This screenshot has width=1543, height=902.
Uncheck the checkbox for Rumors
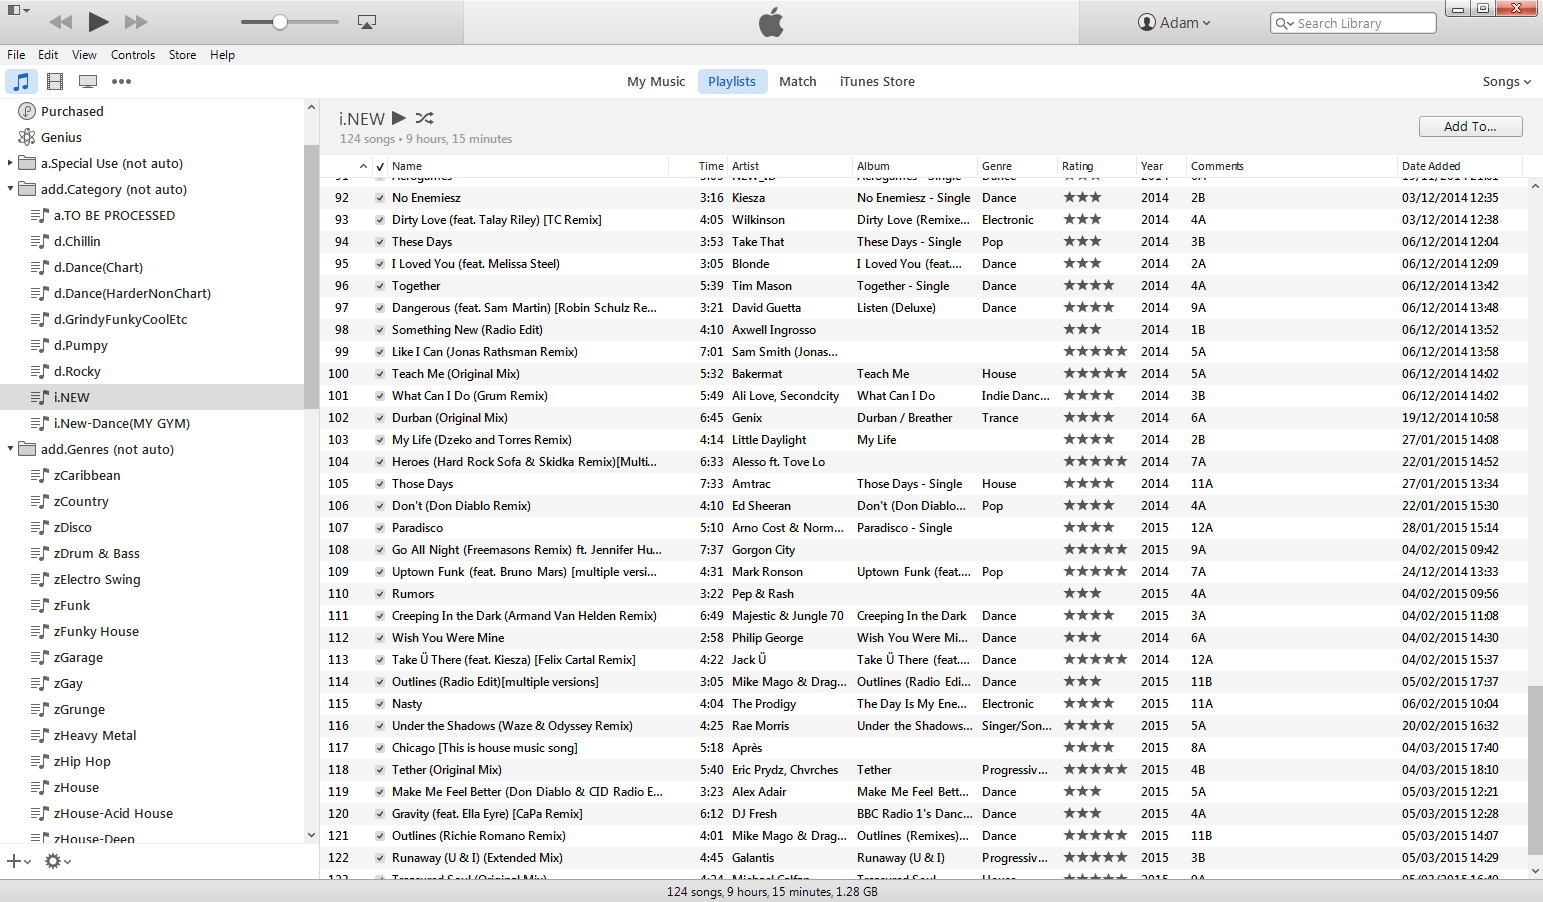tap(380, 594)
